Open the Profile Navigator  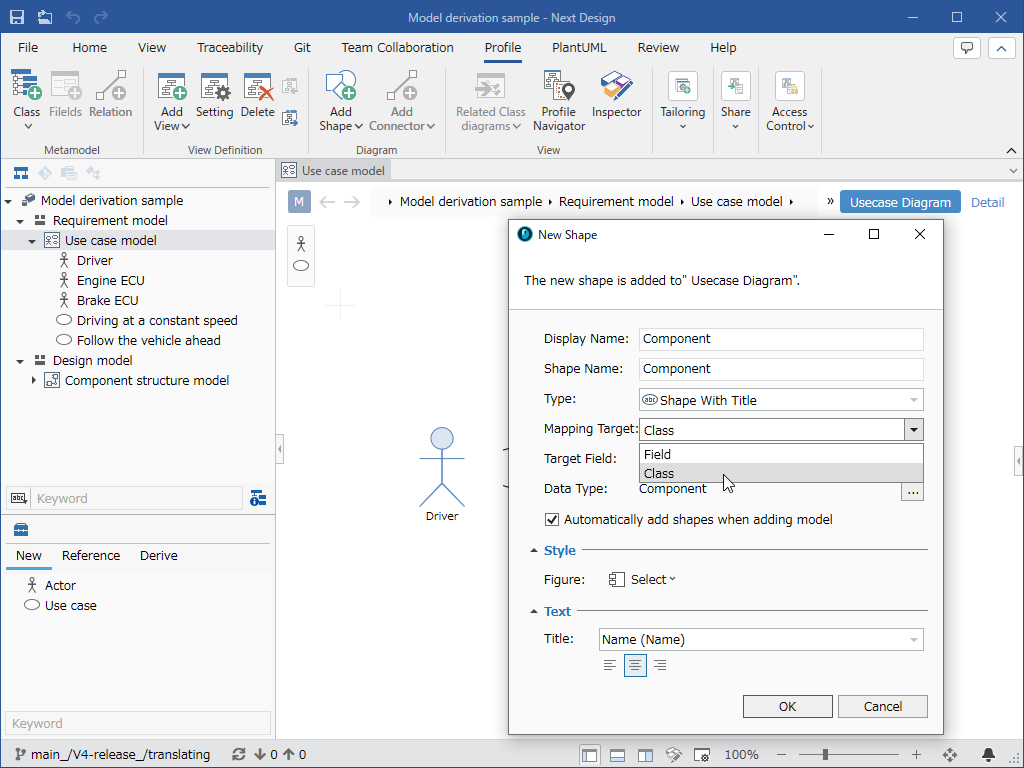click(x=558, y=102)
